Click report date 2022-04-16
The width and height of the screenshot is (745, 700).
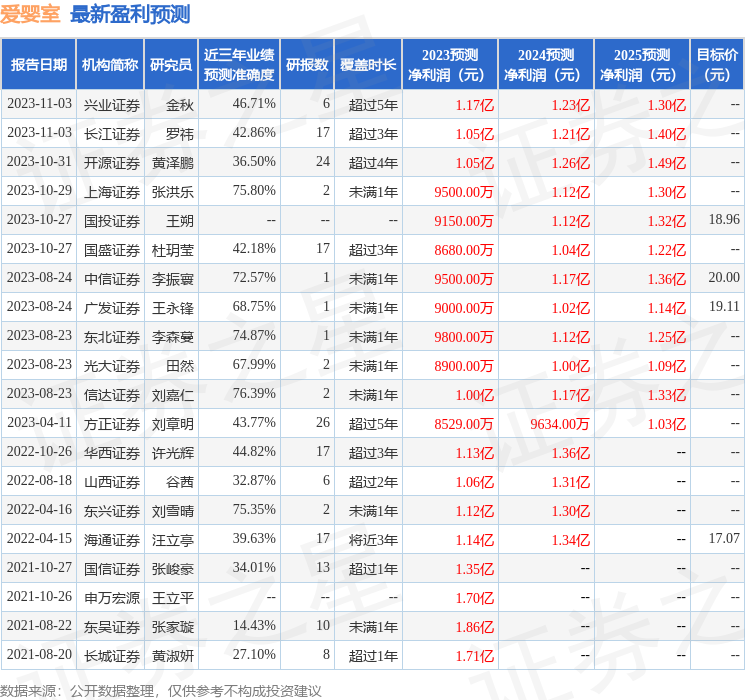pyautogui.click(x=39, y=509)
